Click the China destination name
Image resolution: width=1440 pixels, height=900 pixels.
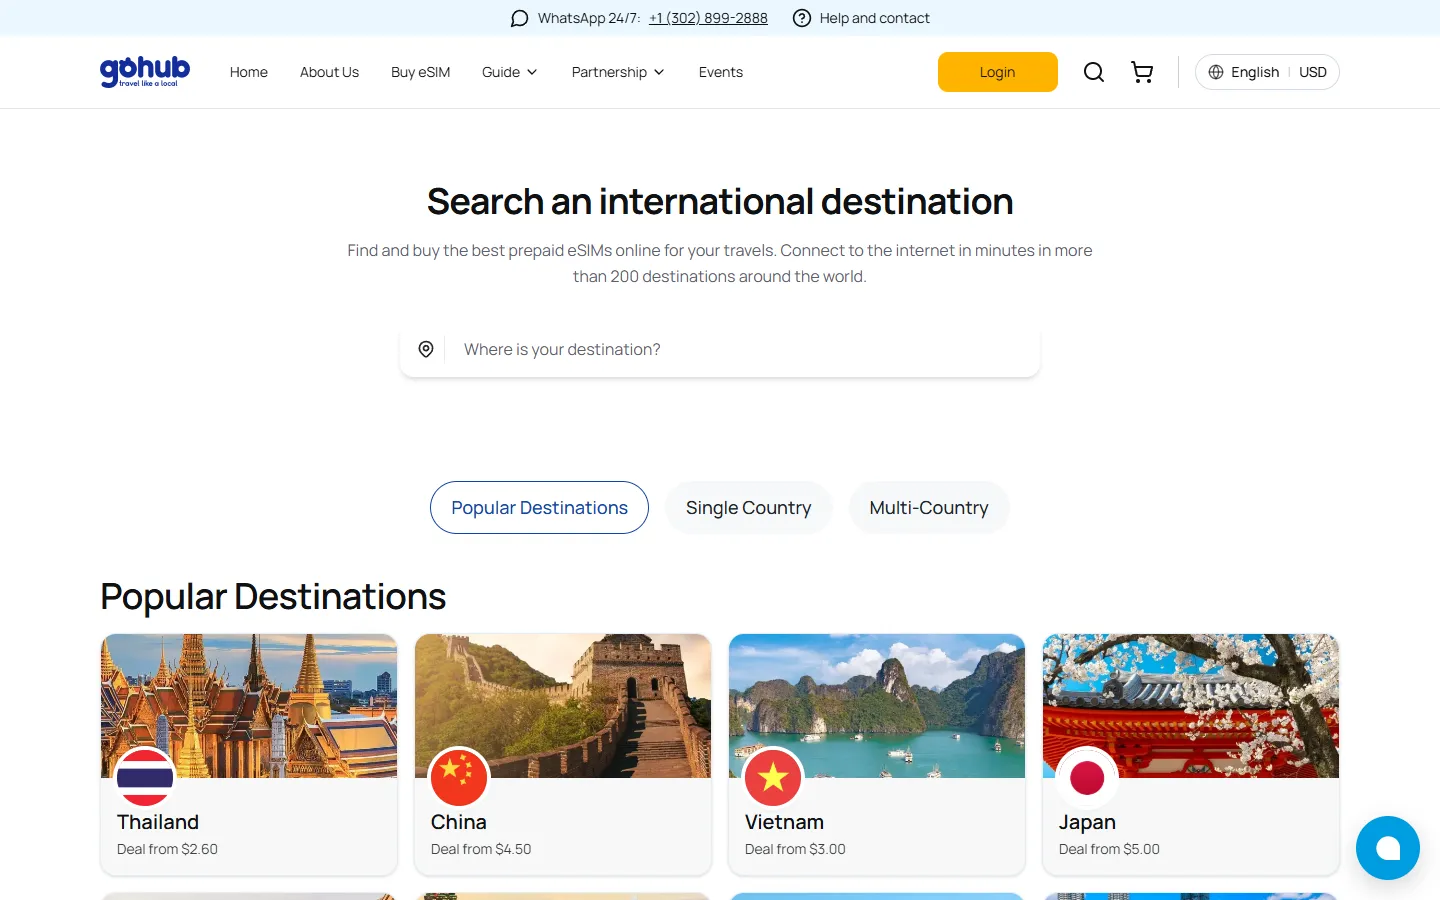coord(459,822)
